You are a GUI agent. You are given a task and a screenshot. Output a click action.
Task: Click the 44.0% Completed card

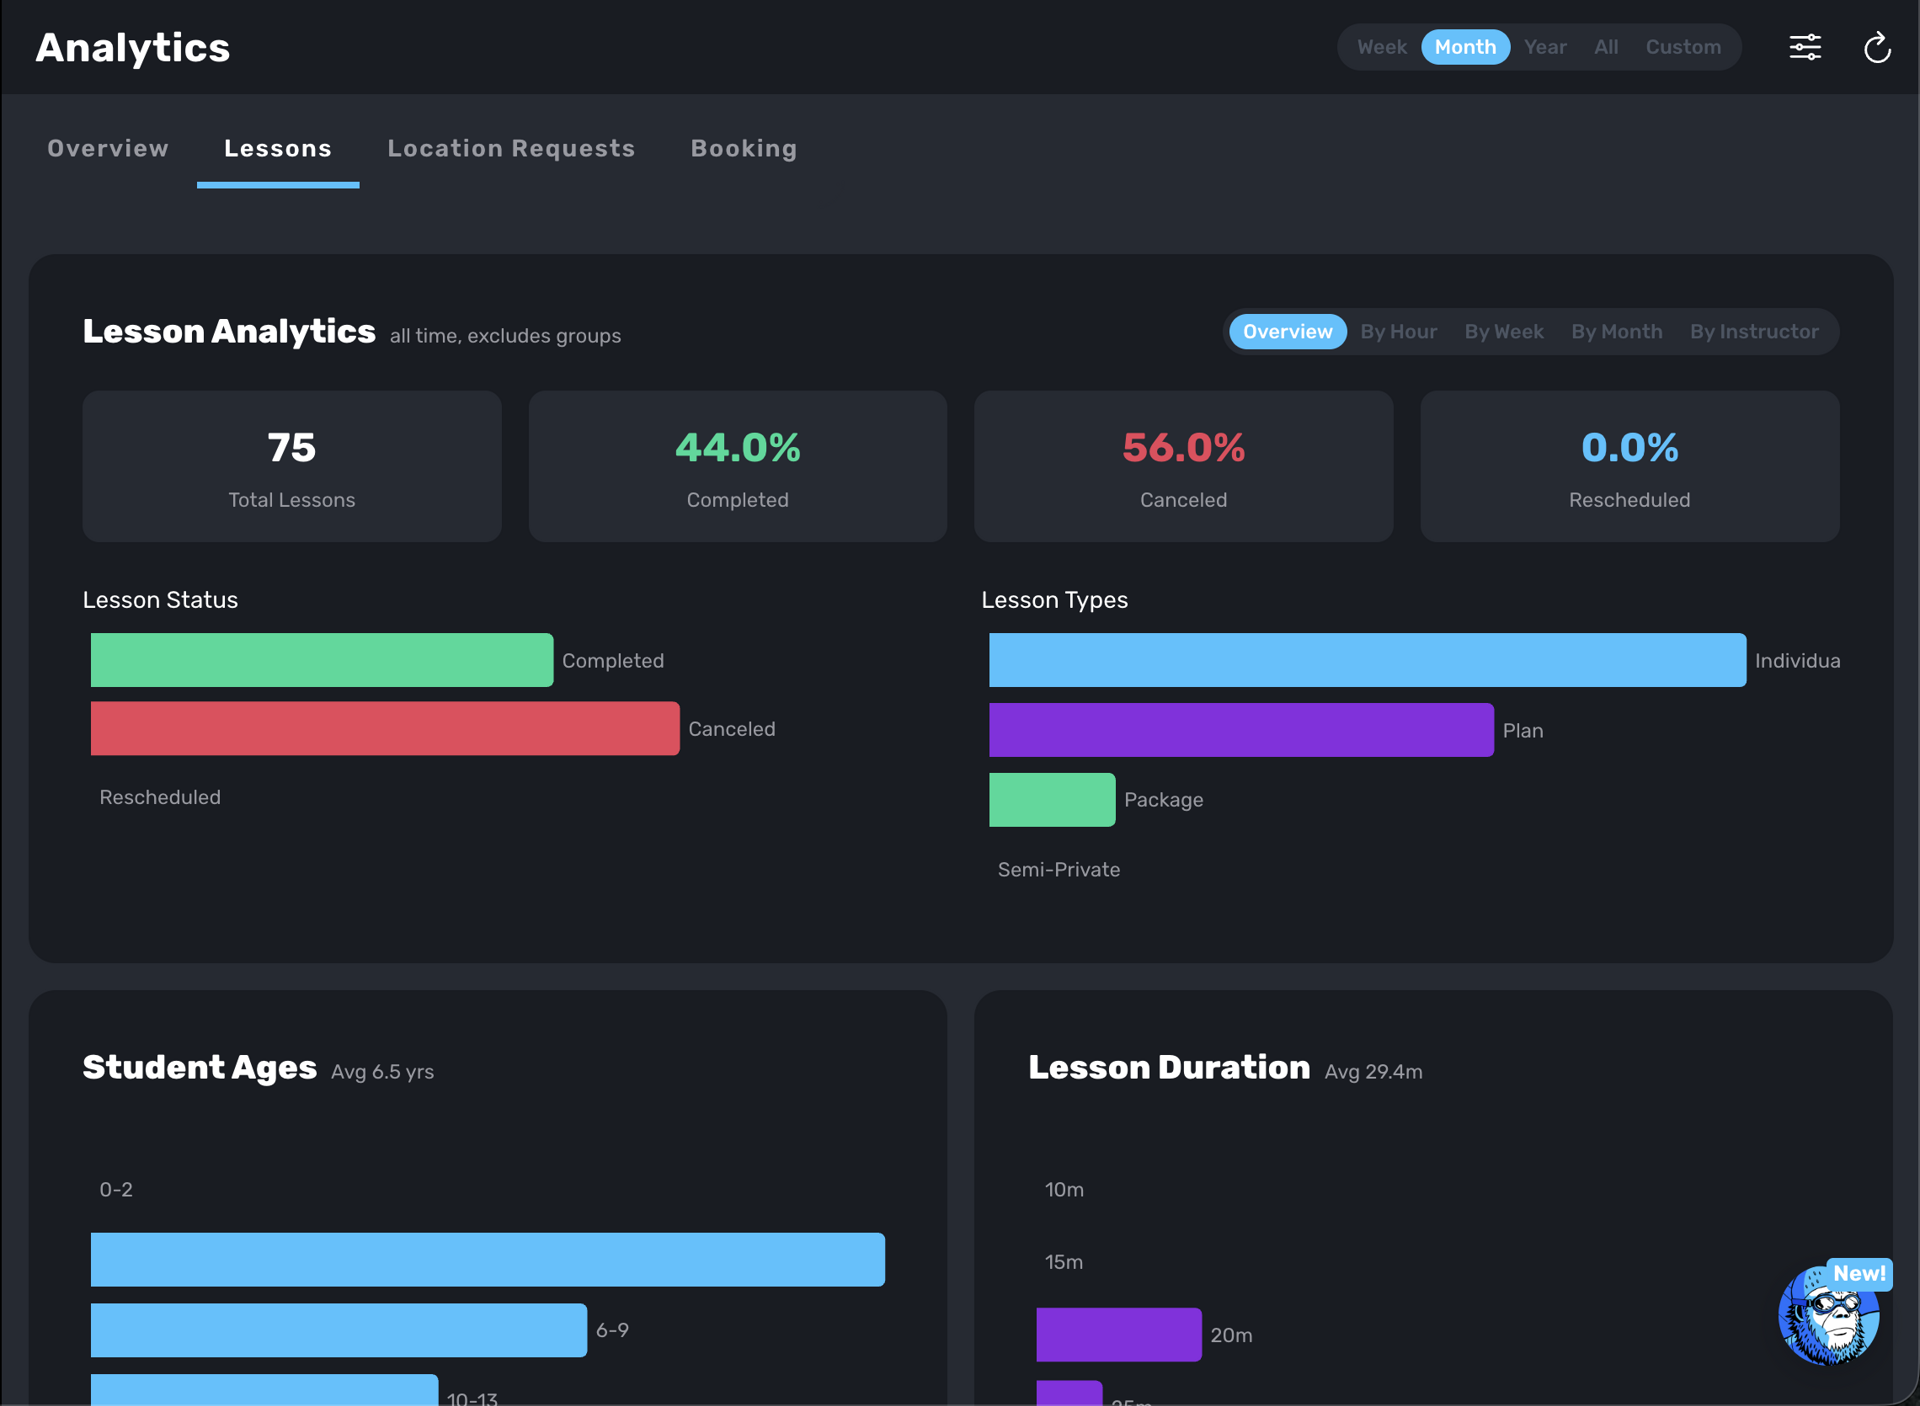point(738,466)
